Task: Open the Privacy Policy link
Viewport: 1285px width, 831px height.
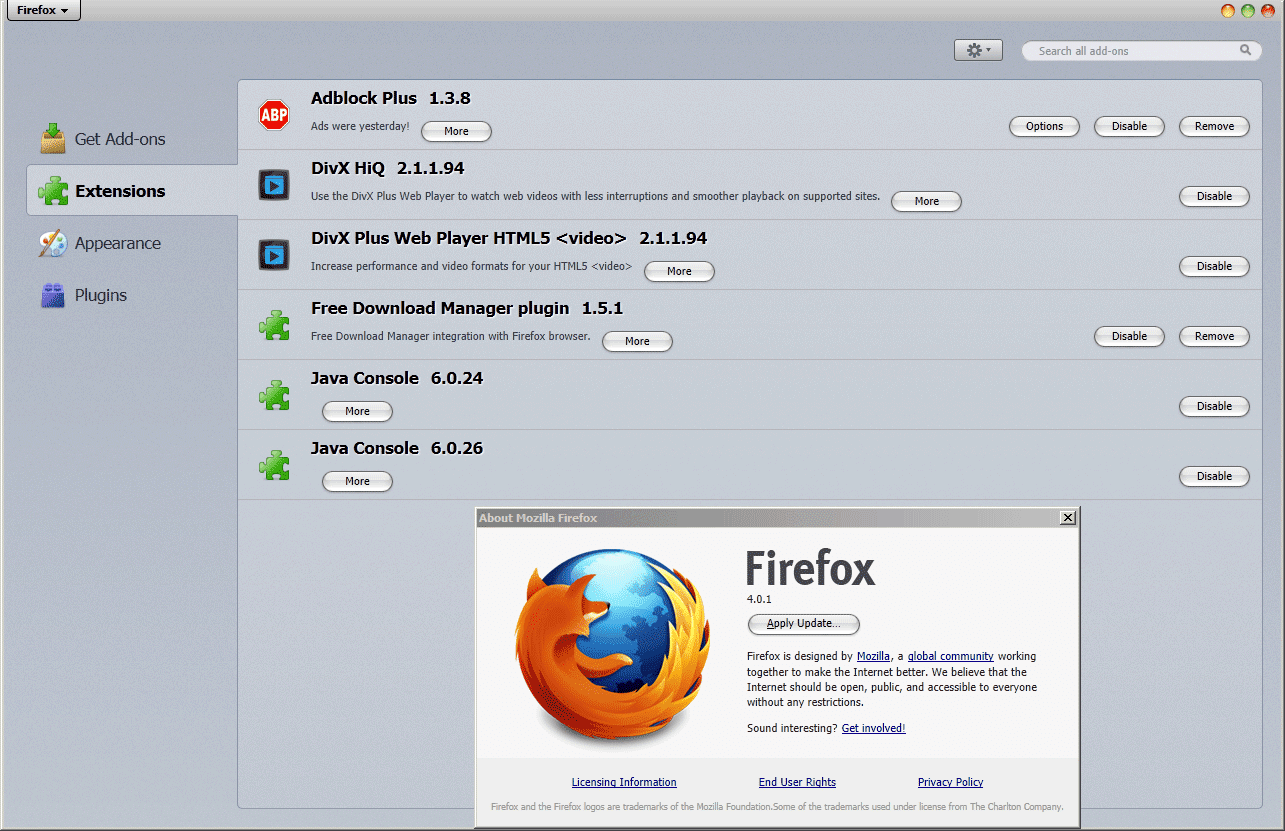Action: click(x=950, y=782)
